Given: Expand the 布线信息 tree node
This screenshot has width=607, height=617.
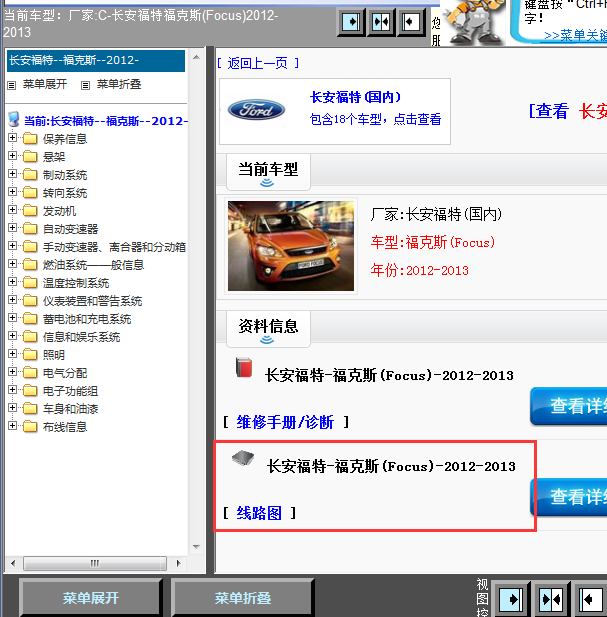Looking at the screenshot, I should click(12, 426).
